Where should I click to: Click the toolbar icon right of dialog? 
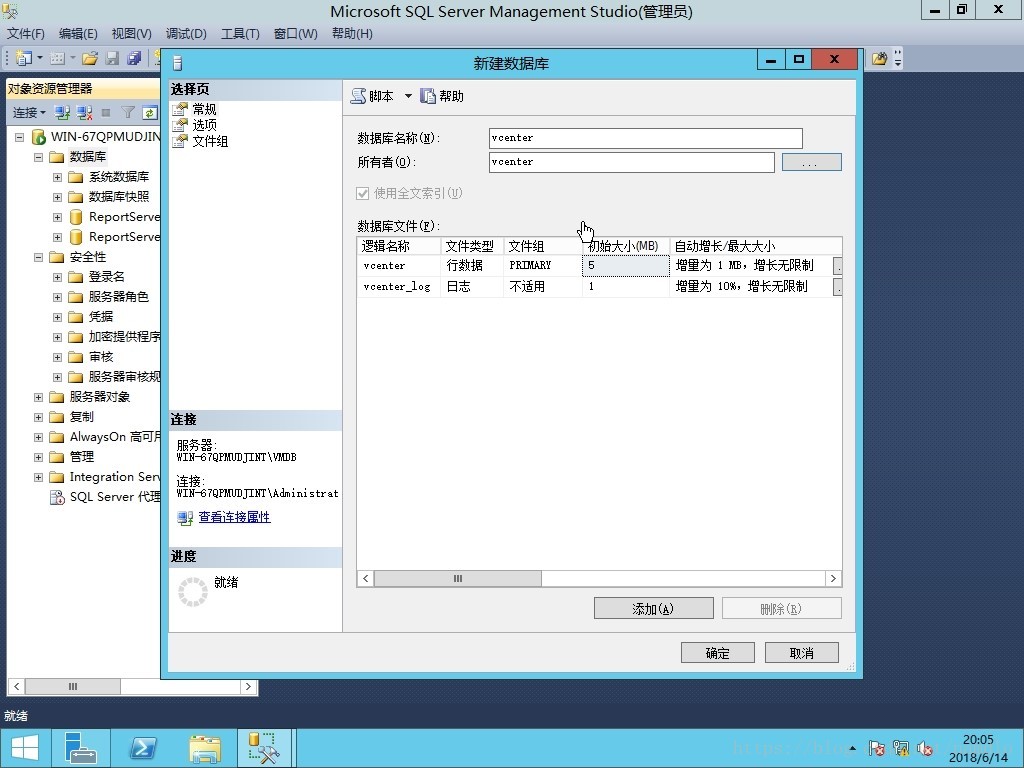(880, 59)
